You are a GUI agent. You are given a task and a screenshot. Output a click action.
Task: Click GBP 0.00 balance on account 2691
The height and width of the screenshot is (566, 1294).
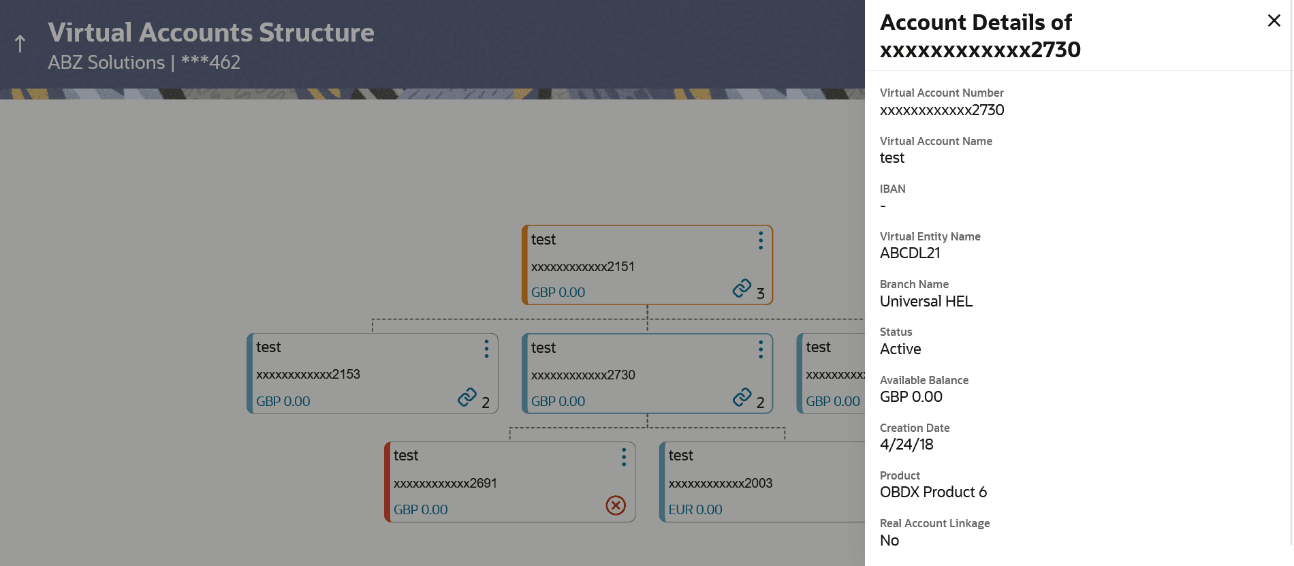pyautogui.click(x=420, y=510)
